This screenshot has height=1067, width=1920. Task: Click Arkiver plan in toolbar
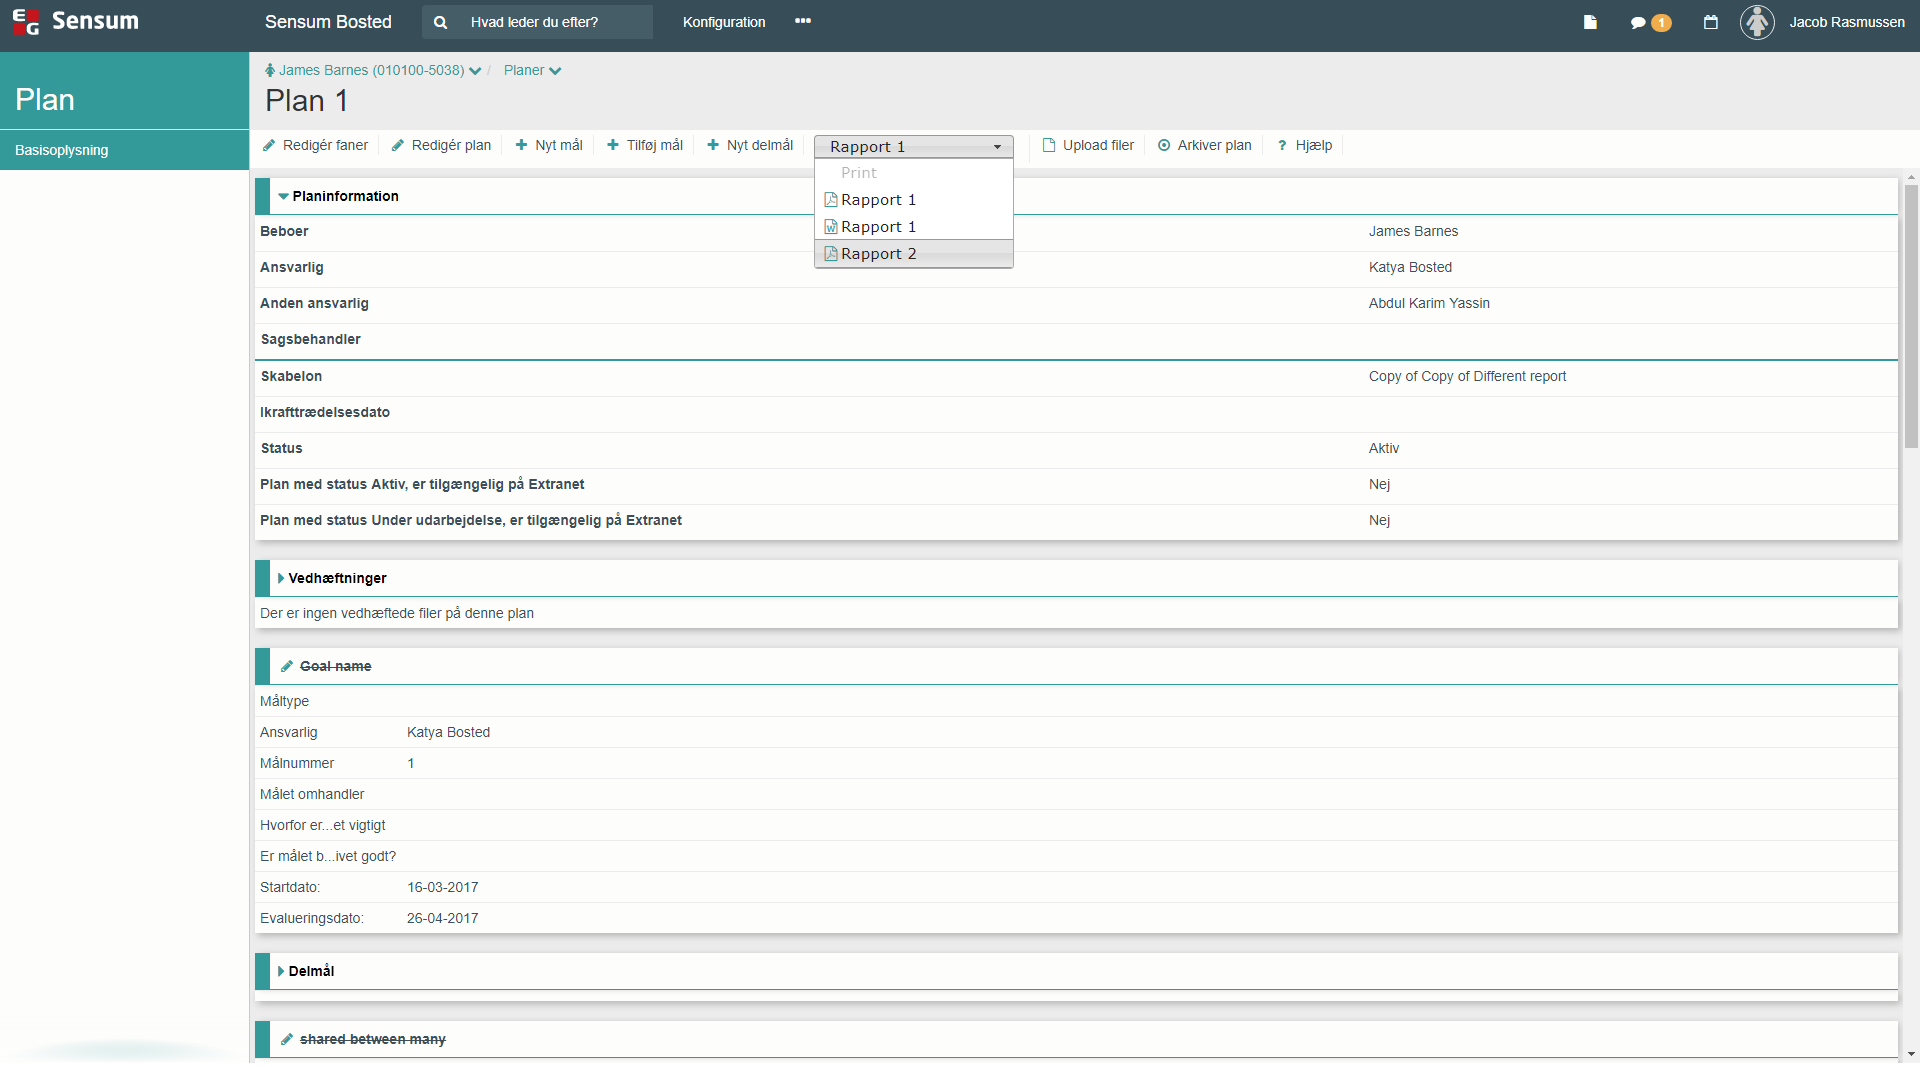click(1204, 145)
